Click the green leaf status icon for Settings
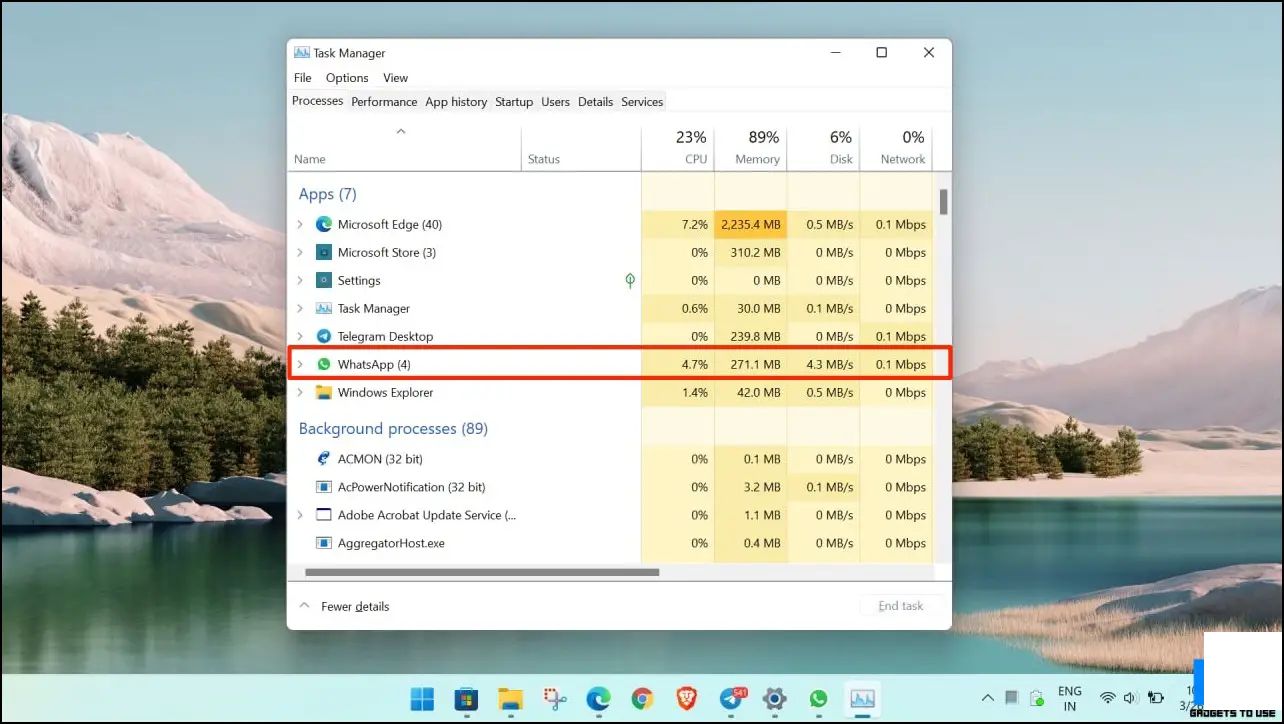This screenshot has width=1284, height=724. (x=630, y=280)
